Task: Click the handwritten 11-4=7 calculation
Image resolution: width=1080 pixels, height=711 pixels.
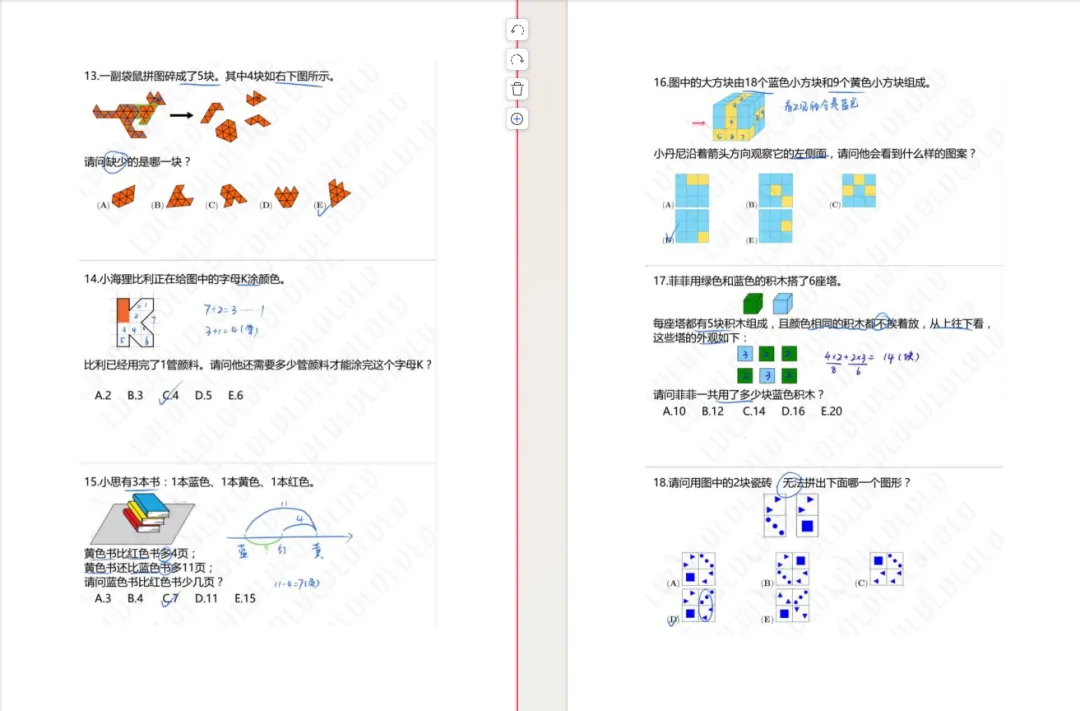Action: [297, 584]
